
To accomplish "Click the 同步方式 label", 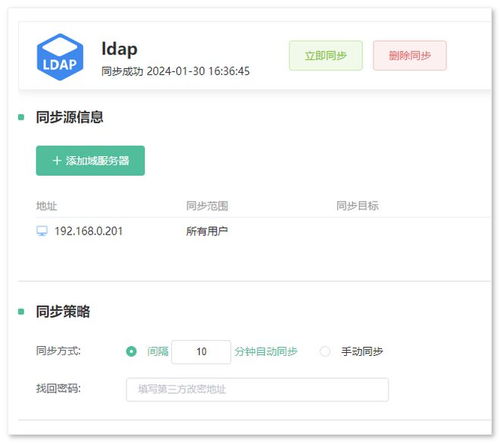I will (x=58, y=351).
